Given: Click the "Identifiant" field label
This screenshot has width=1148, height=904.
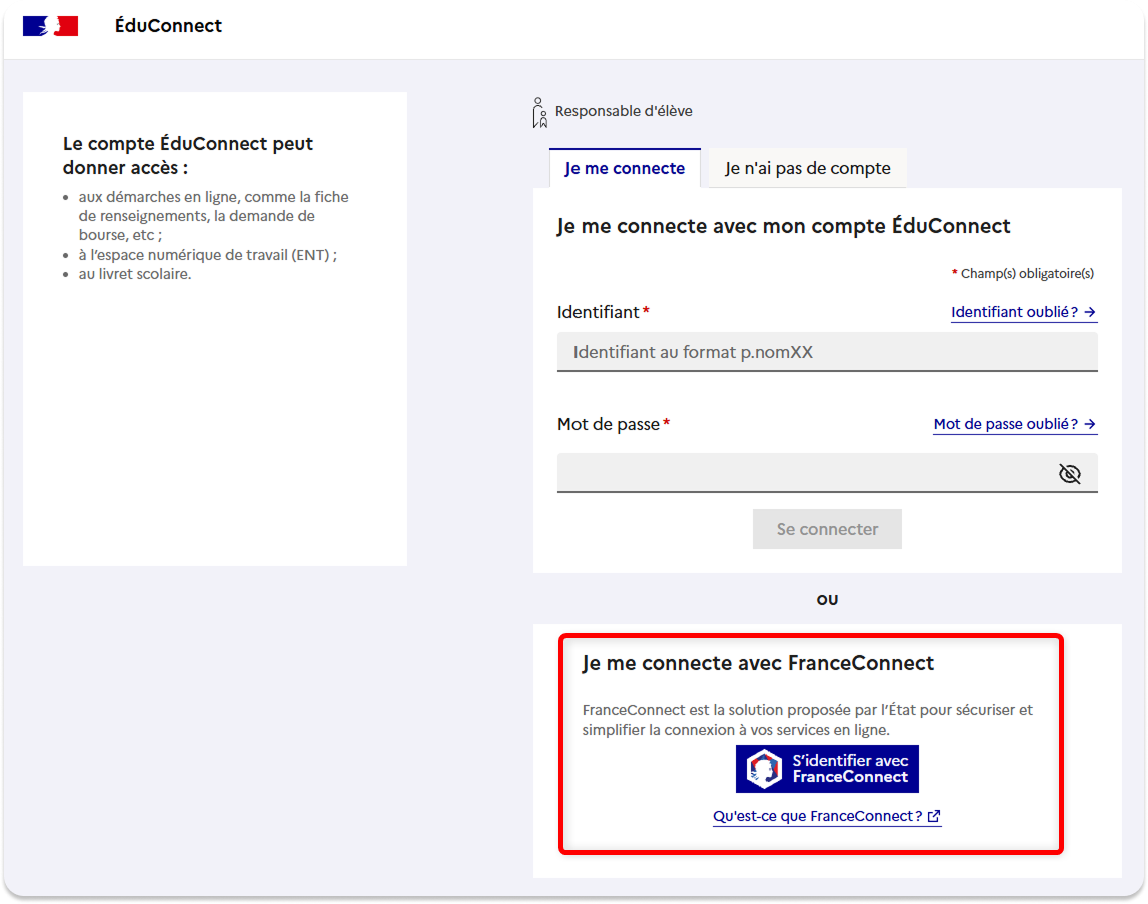Looking at the screenshot, I should [x=598, y=313].
